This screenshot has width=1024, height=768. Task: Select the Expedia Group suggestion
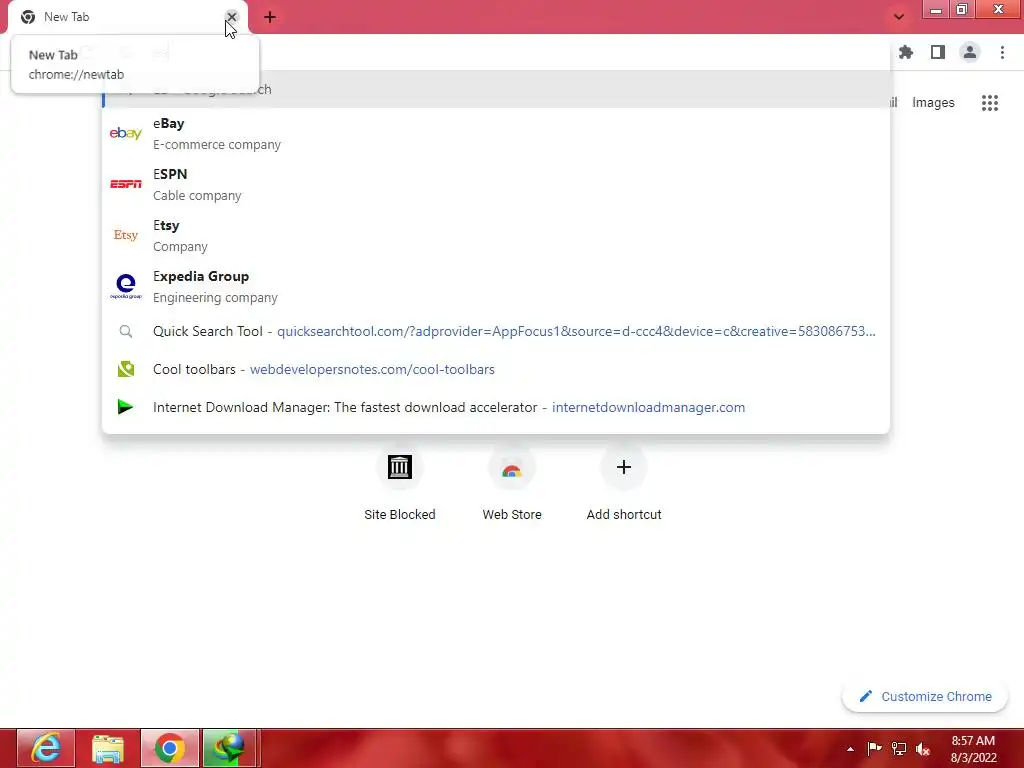coord(496,286)
